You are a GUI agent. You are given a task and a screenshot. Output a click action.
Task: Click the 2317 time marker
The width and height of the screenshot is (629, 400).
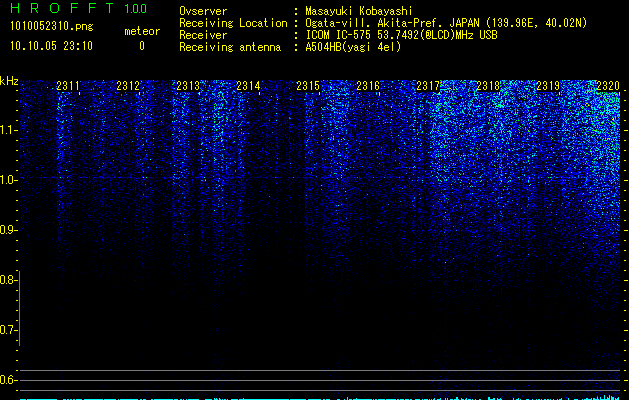(x=428, y=86)
